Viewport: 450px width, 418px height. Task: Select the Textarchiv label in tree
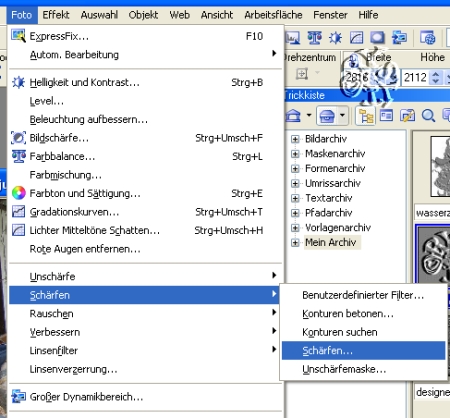coord(329,198)
